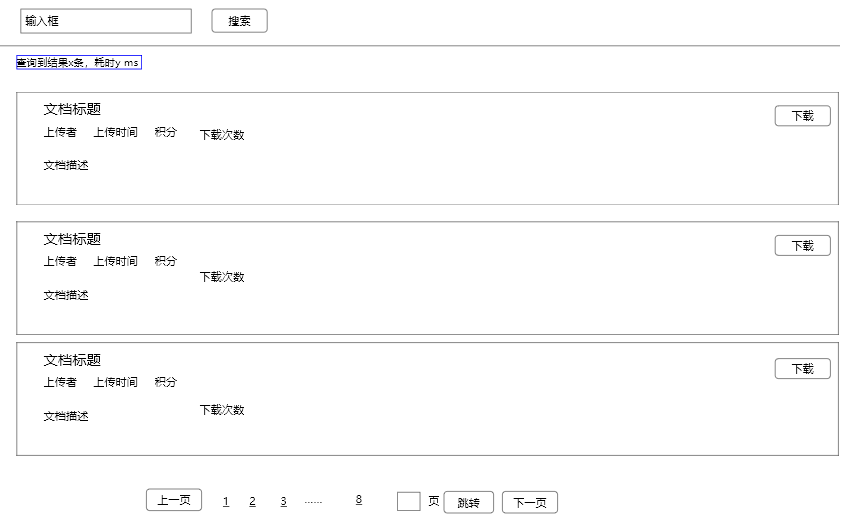Open the second 文档标题 document title
This screenshot has width=847, height=529.
pos(72,240)
